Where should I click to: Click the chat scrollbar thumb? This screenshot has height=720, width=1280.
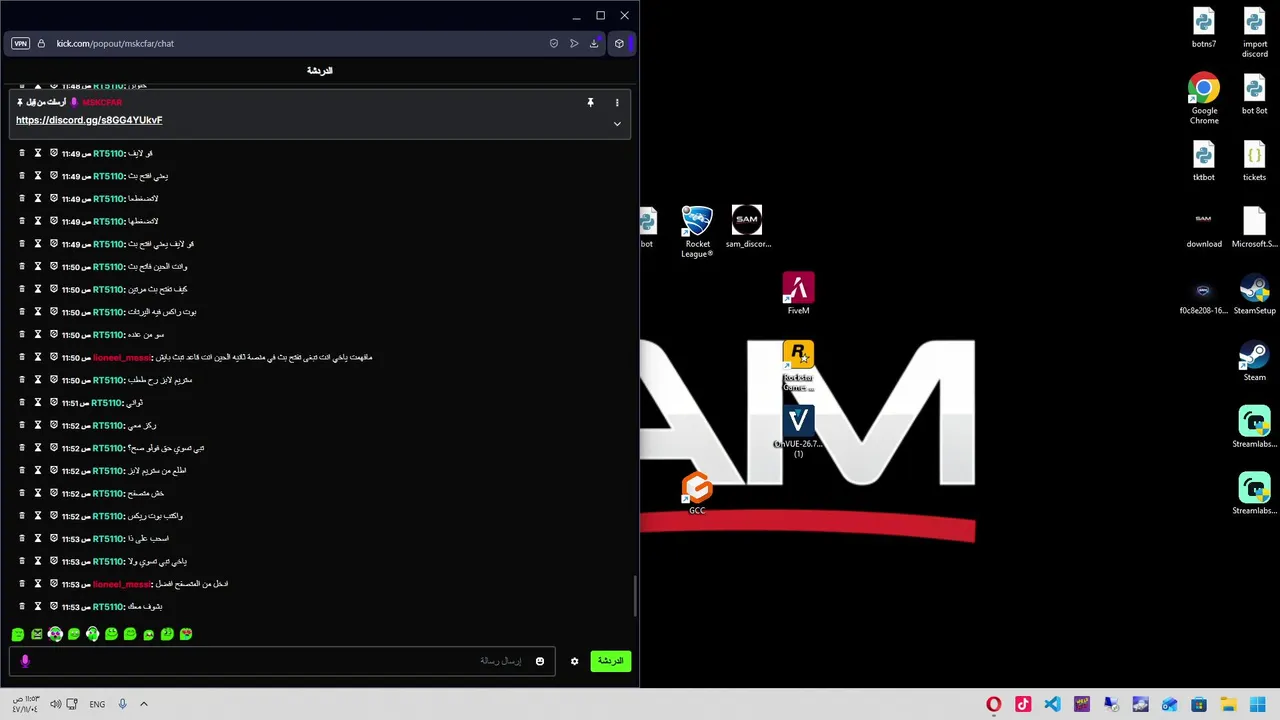pyautogui.click(x=634, y=597)
